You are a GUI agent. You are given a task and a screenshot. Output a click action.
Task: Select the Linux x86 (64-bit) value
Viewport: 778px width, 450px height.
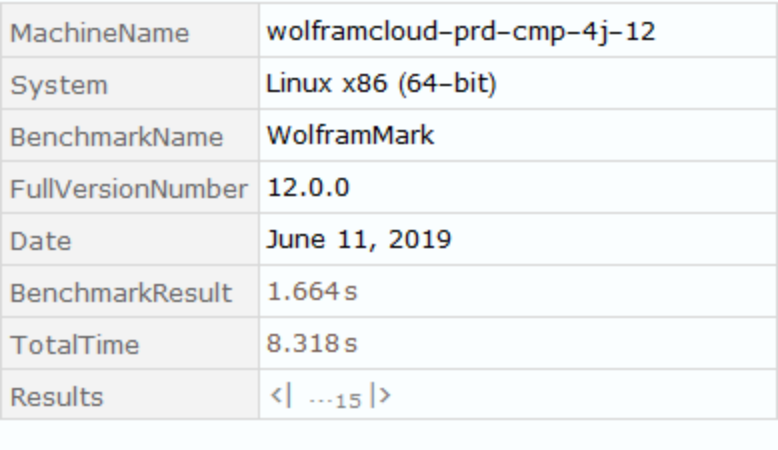[383, 84]
